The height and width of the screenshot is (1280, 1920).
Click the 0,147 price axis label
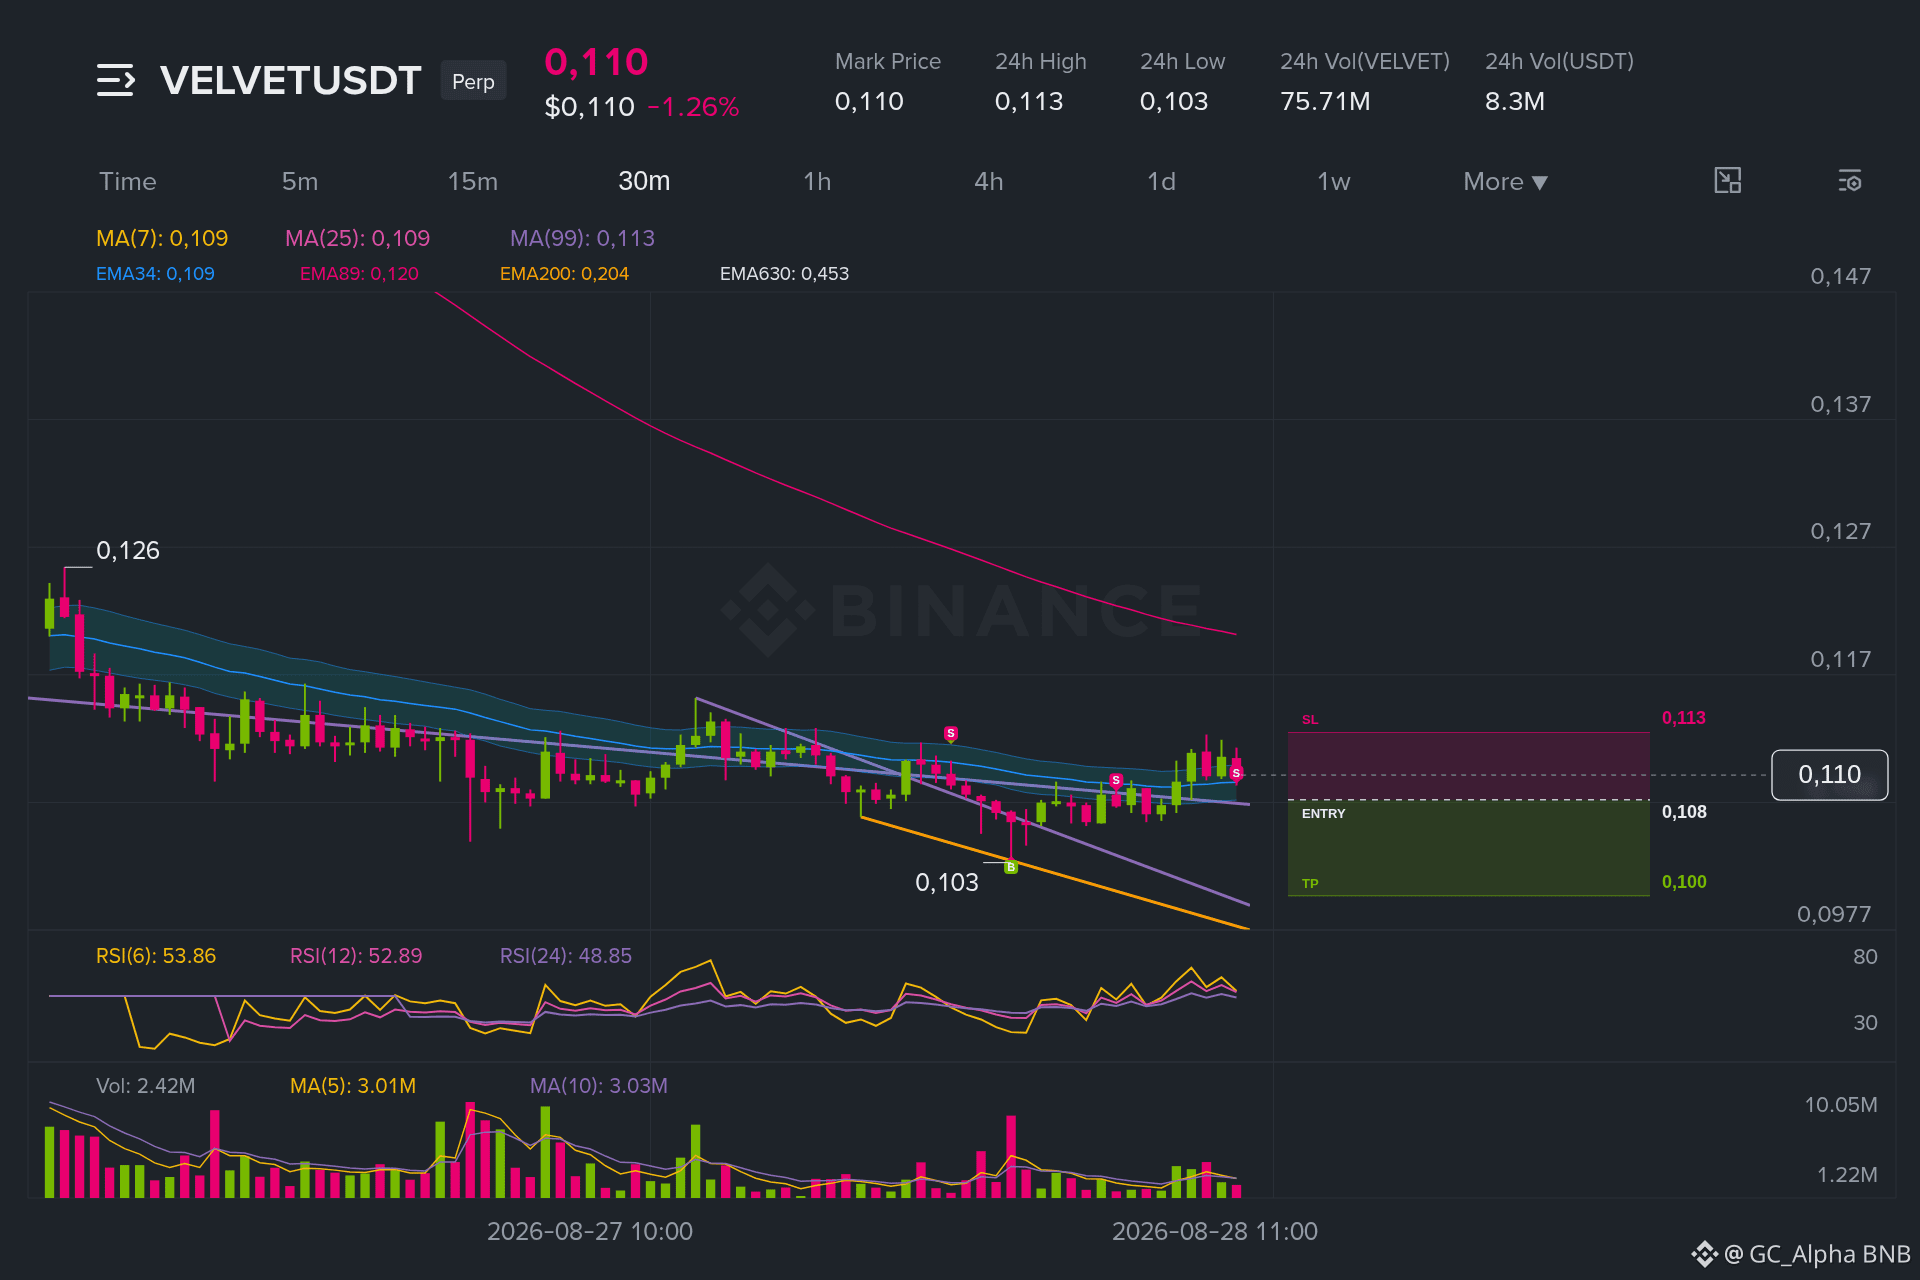1840,276
